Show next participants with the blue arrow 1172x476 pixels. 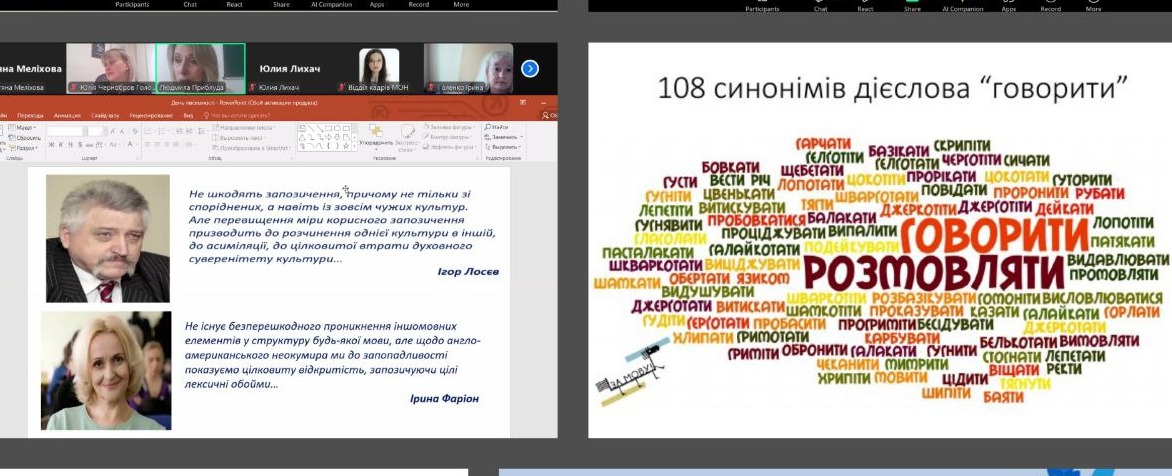tap(530, 69)
